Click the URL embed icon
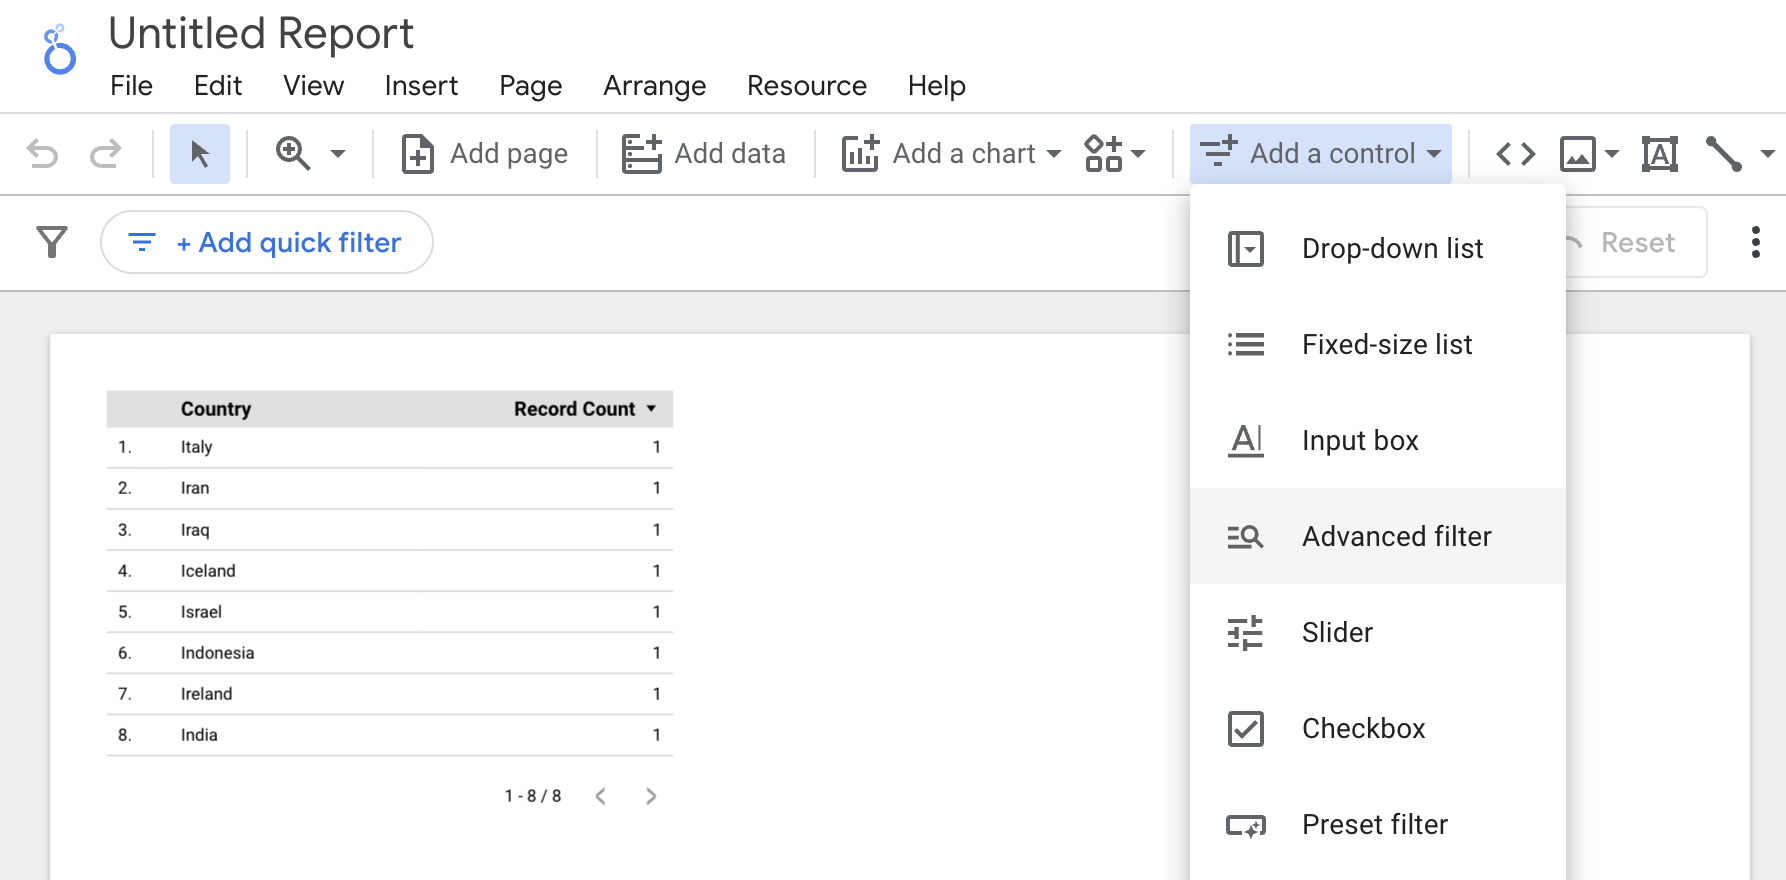The height and width of the screenshot is (880, 1786). click(1516, 154)
